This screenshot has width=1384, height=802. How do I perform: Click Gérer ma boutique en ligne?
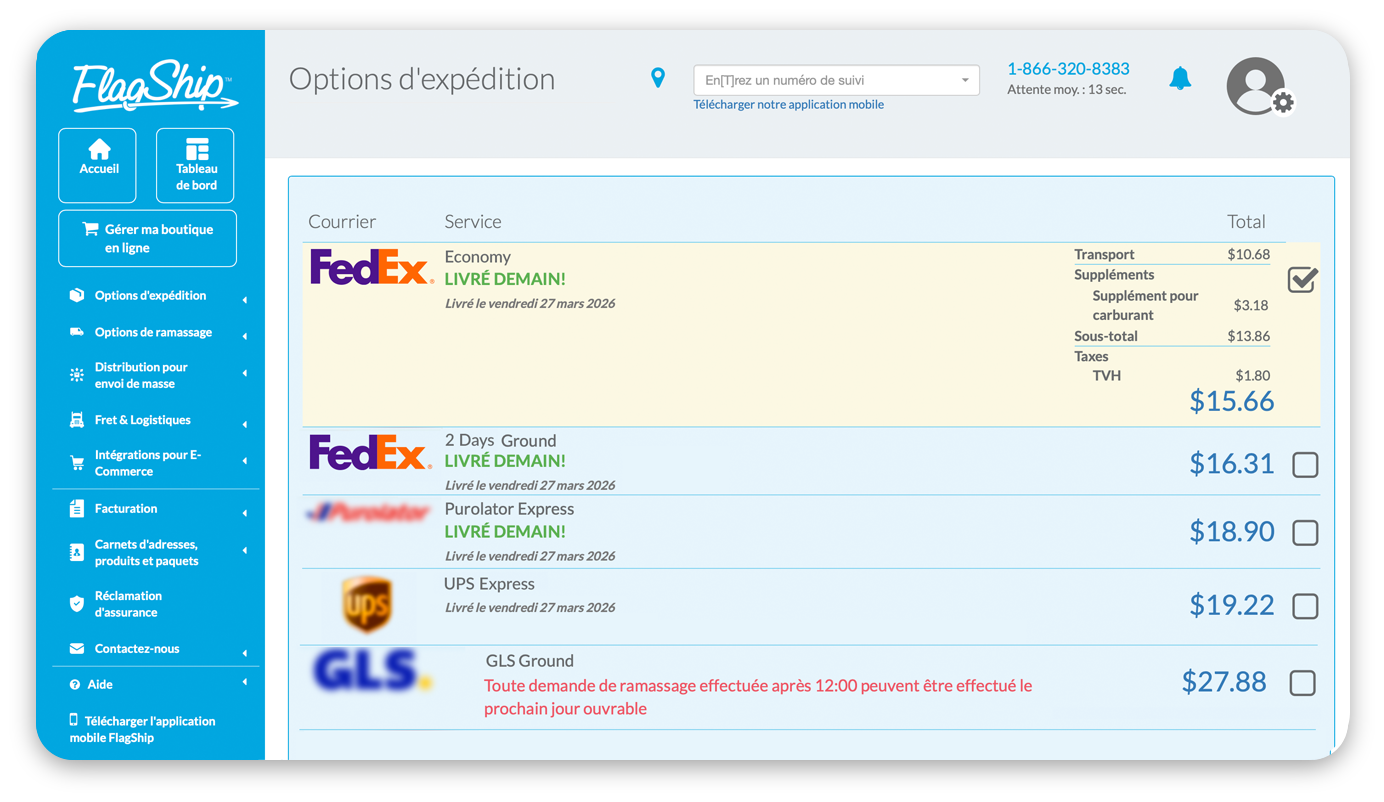pos(147,238)
